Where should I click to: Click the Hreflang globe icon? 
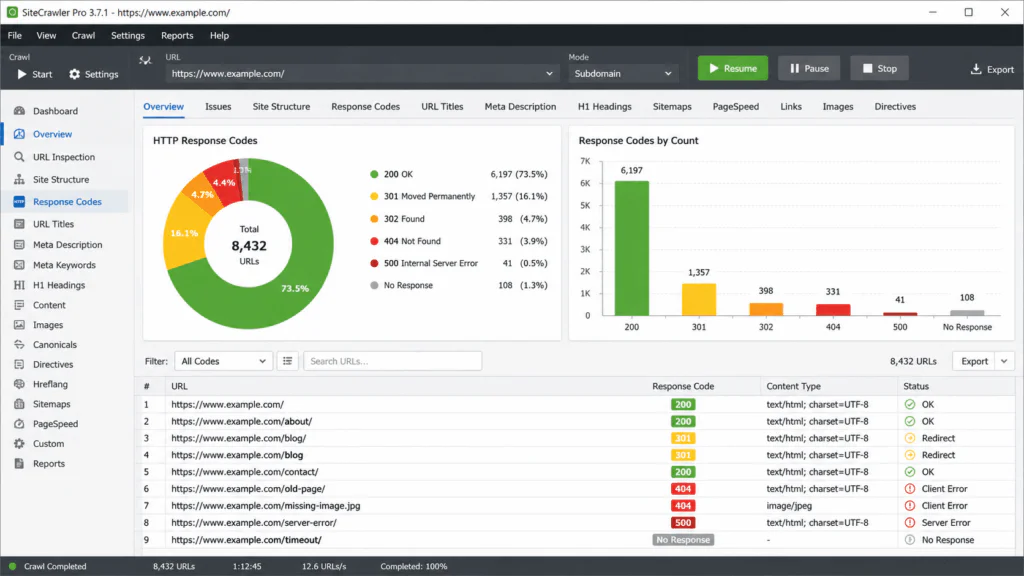[19, 384]
